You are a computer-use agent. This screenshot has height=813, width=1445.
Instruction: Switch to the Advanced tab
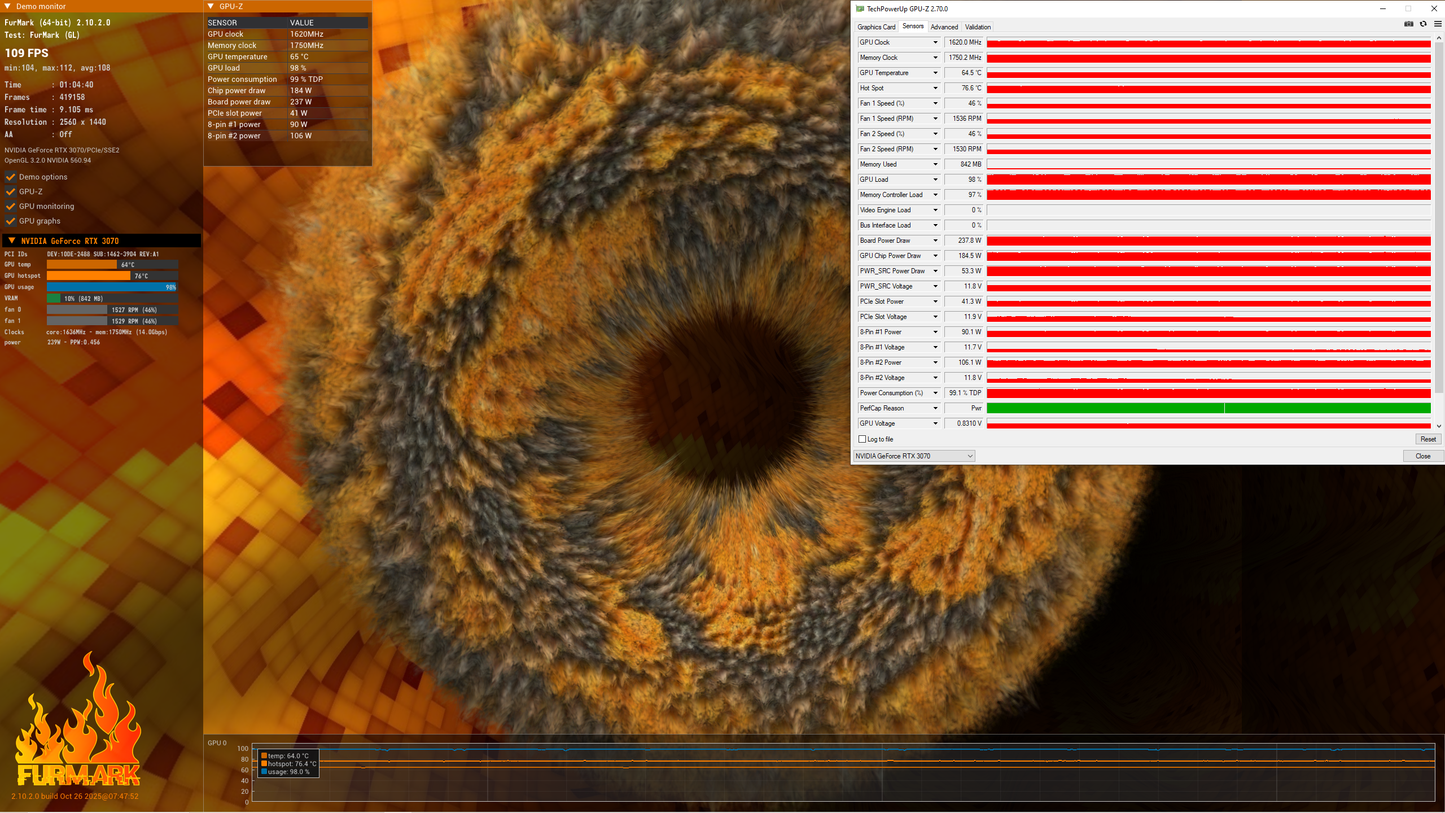944,27
